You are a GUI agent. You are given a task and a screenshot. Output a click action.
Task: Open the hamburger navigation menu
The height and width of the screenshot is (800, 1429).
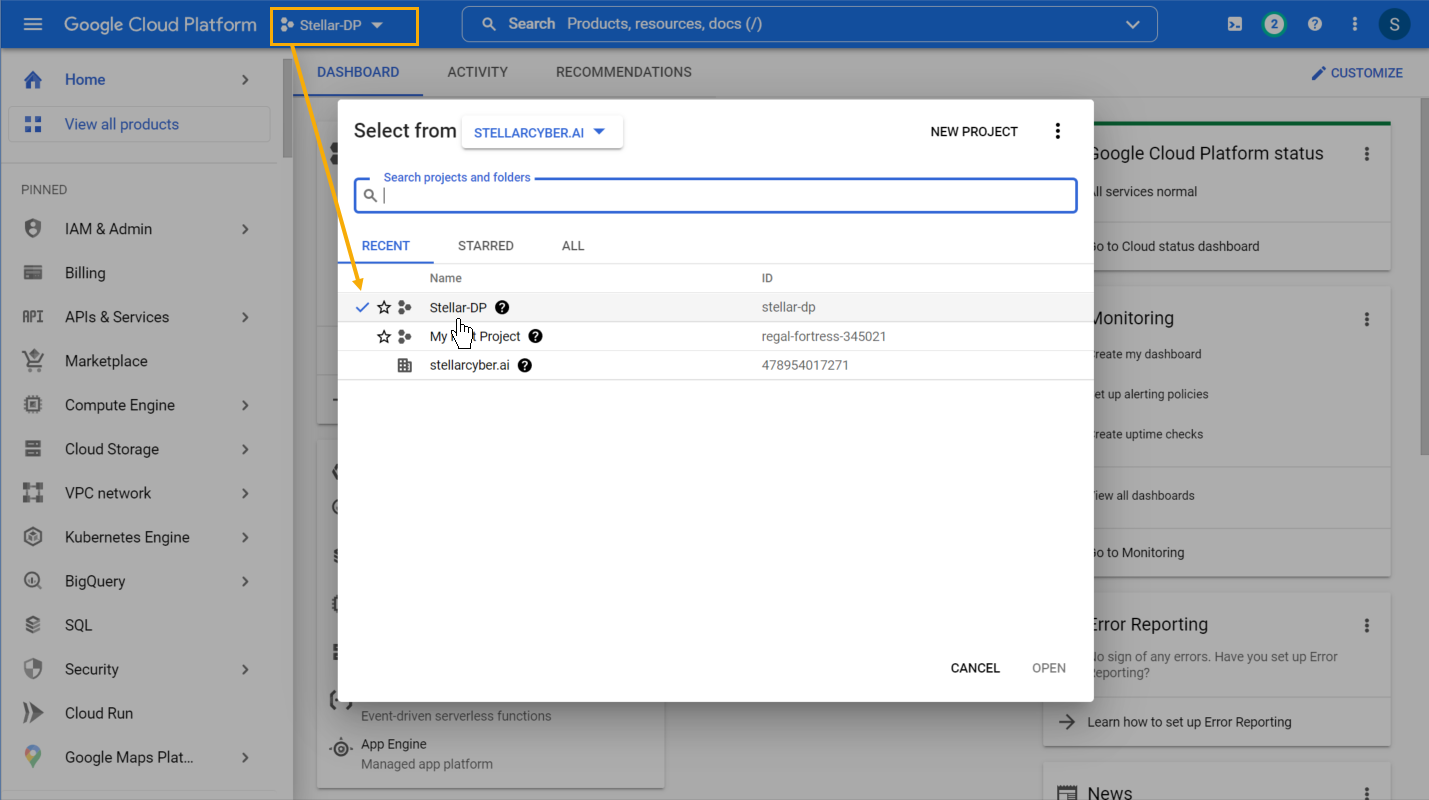click(33, 24)
